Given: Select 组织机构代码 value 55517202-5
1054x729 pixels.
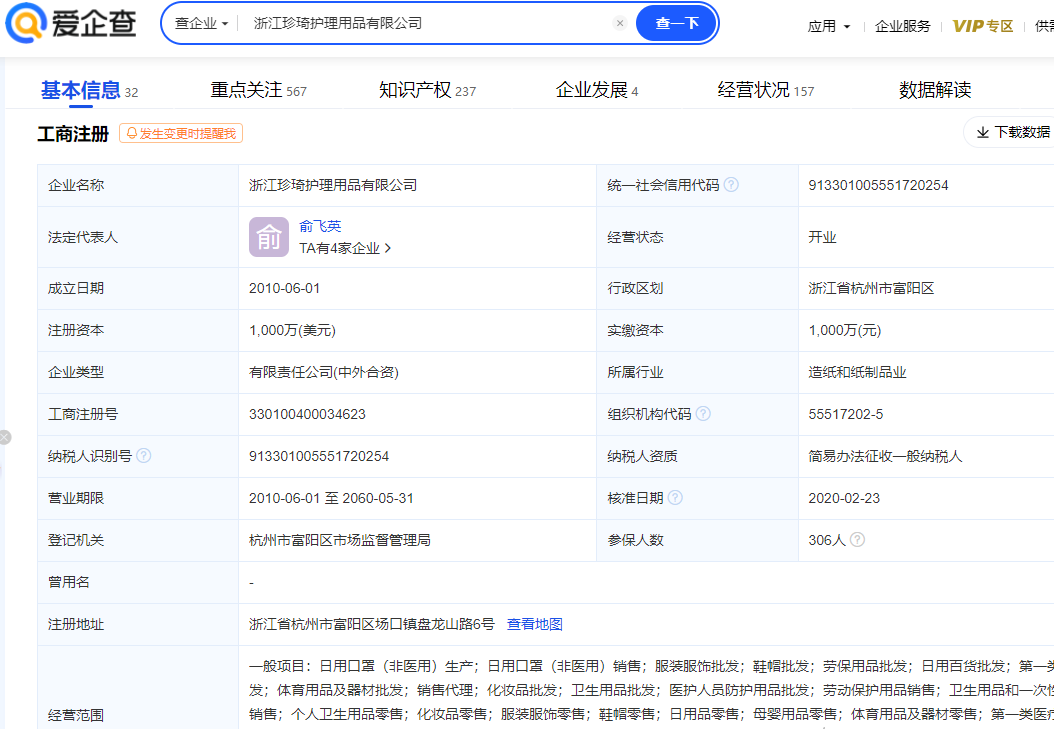Looking at the screenshot, I should click(x=846, y=415).
